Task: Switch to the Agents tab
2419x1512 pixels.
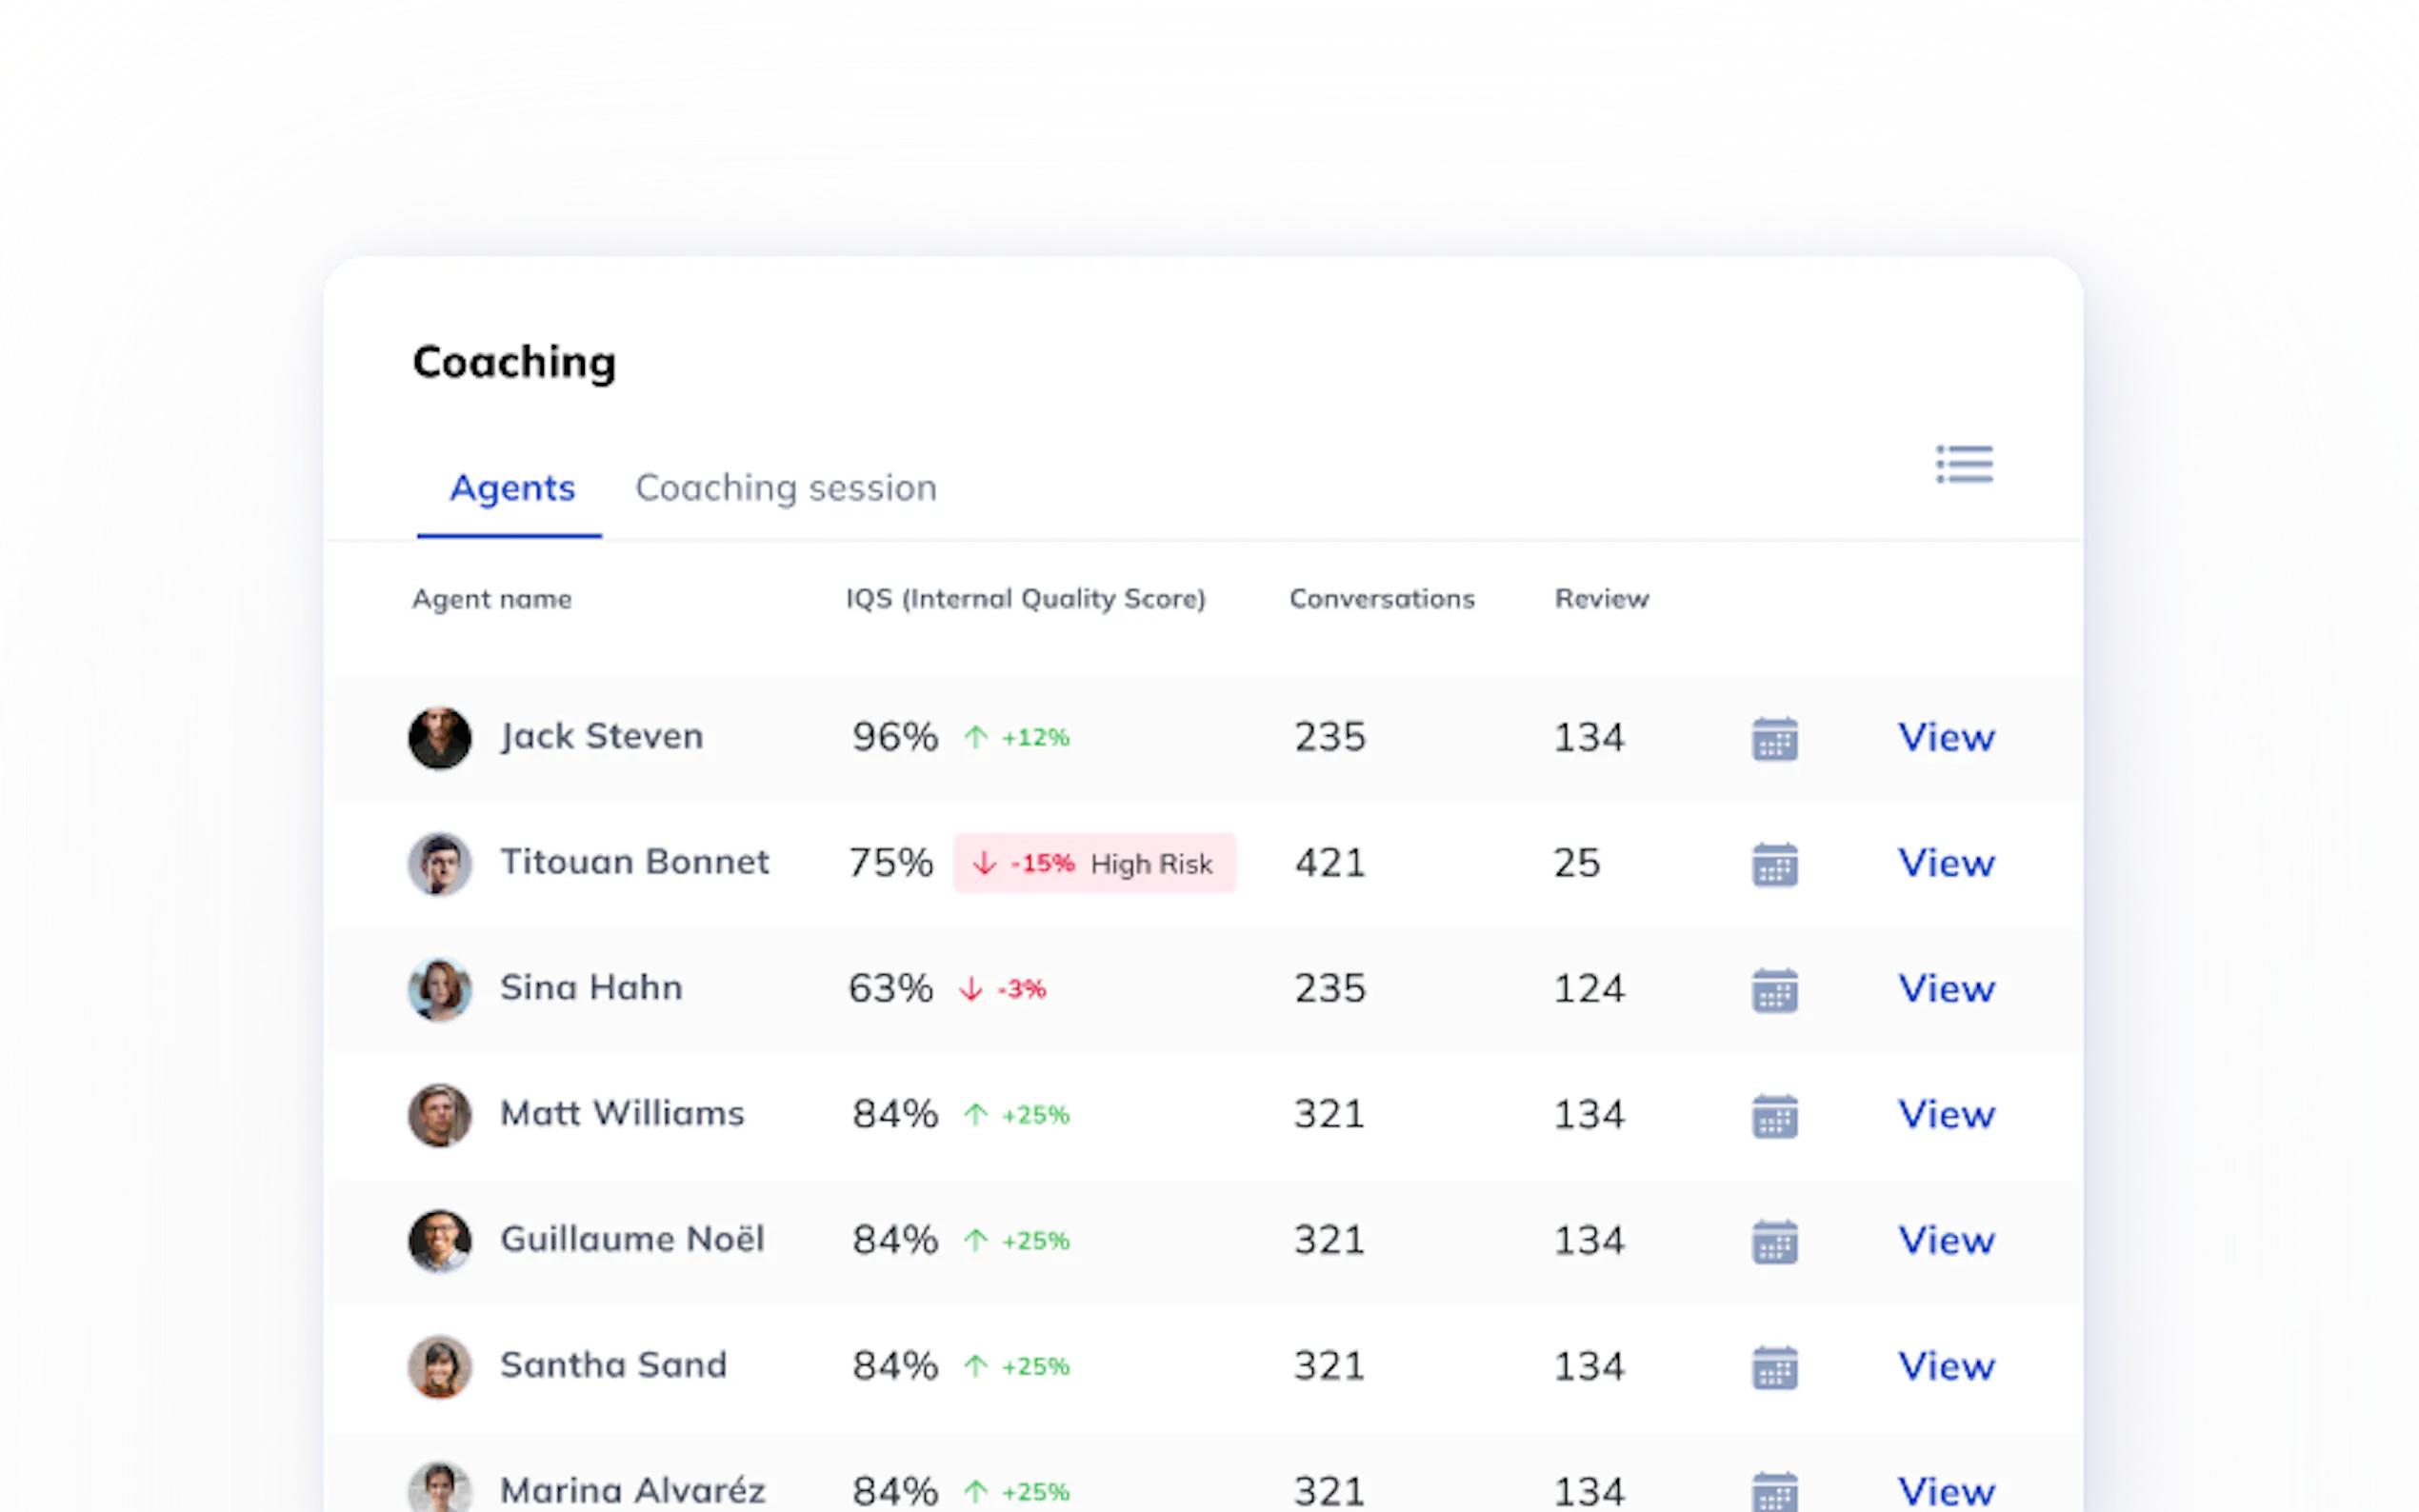Action: [x=512, y=488]
